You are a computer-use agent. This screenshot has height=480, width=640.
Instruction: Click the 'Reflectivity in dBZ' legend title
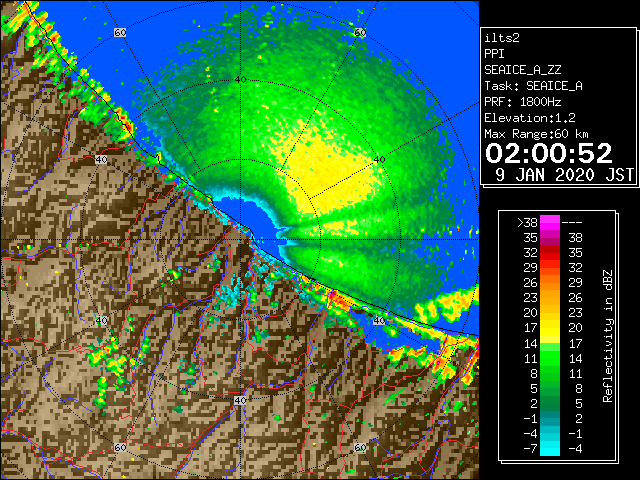coord(608,336)
